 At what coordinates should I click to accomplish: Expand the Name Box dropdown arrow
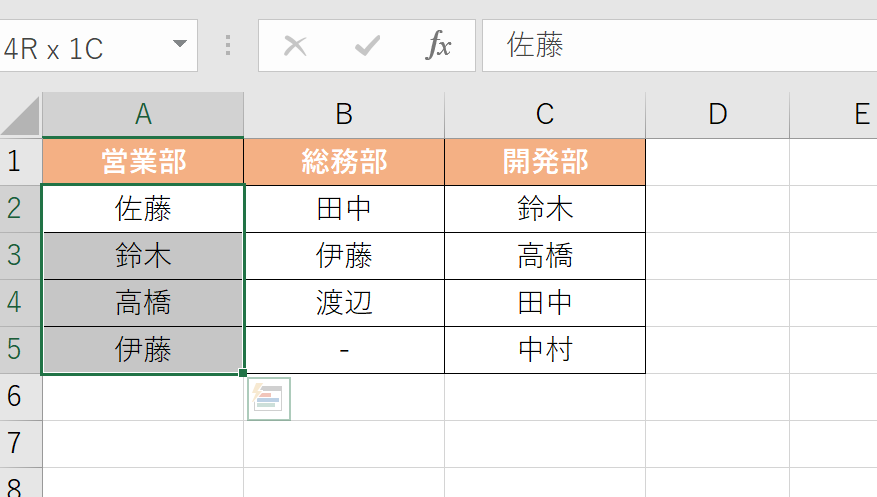coord(180,45)
